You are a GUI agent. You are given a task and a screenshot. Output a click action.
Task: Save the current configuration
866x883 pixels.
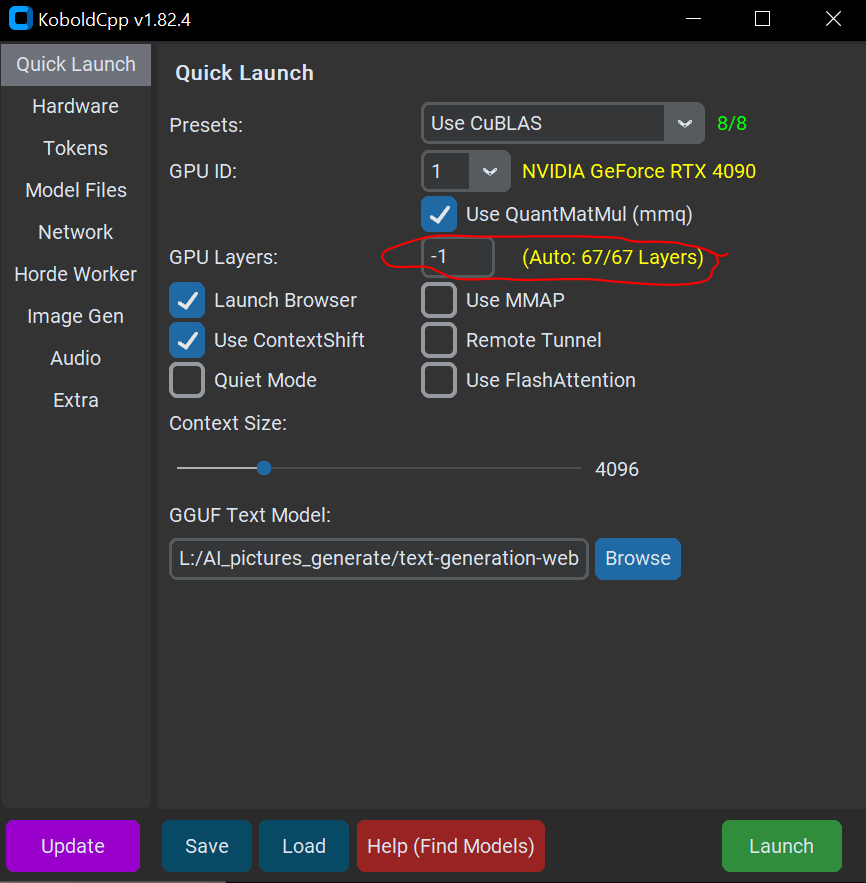[207, 846]
